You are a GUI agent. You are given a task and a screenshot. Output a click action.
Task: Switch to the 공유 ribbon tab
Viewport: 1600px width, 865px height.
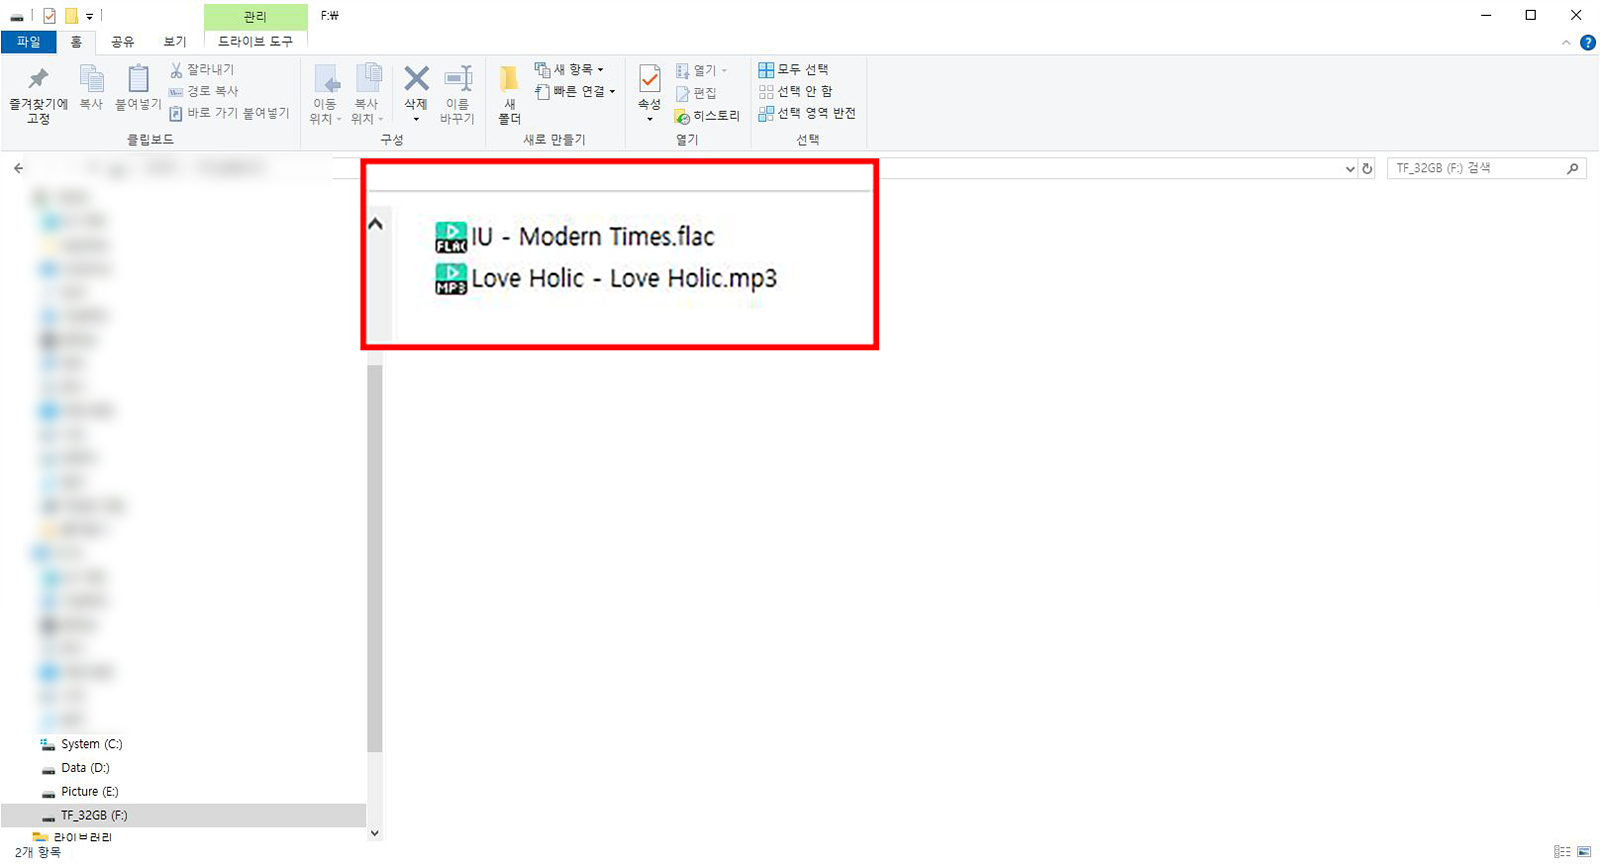[122, 41]
